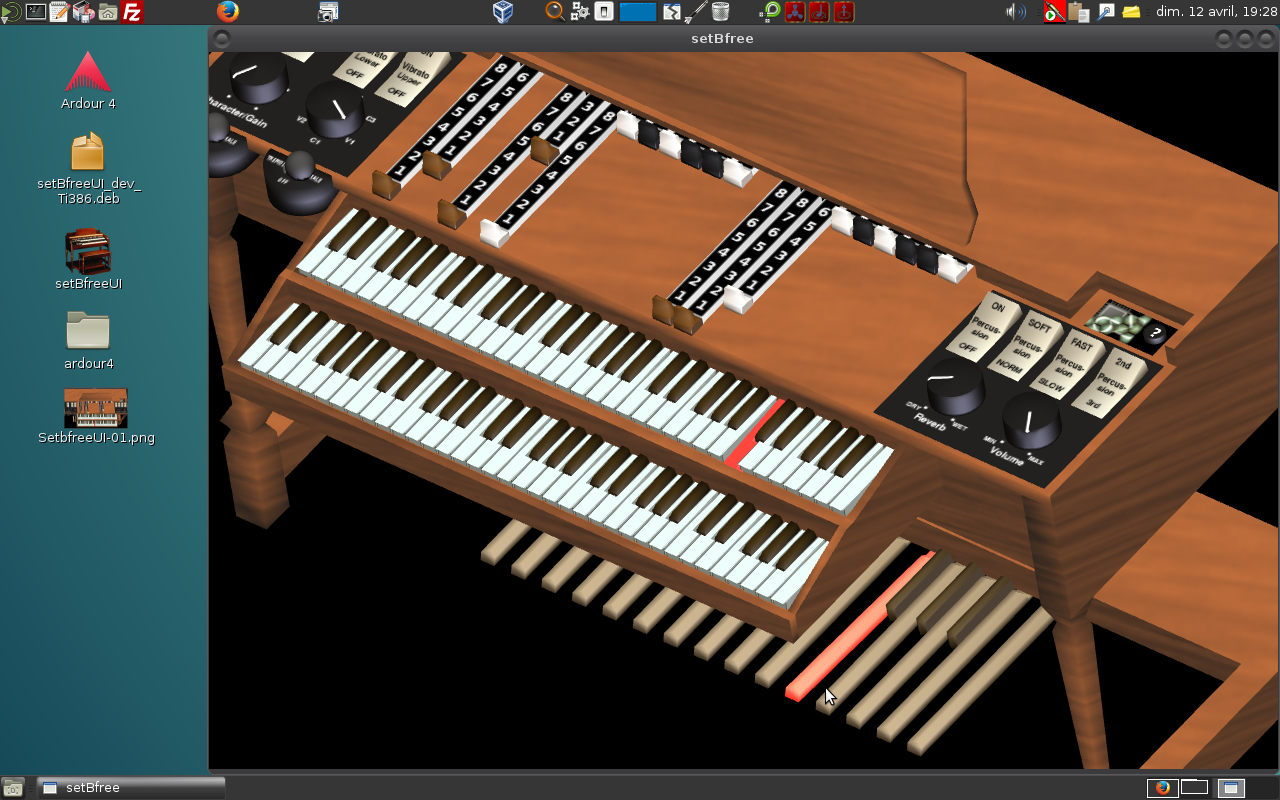This screenshot has height=800, width=1280.
Task: Select the ardour4 folder on the desktop
Action: click(88, 340)
